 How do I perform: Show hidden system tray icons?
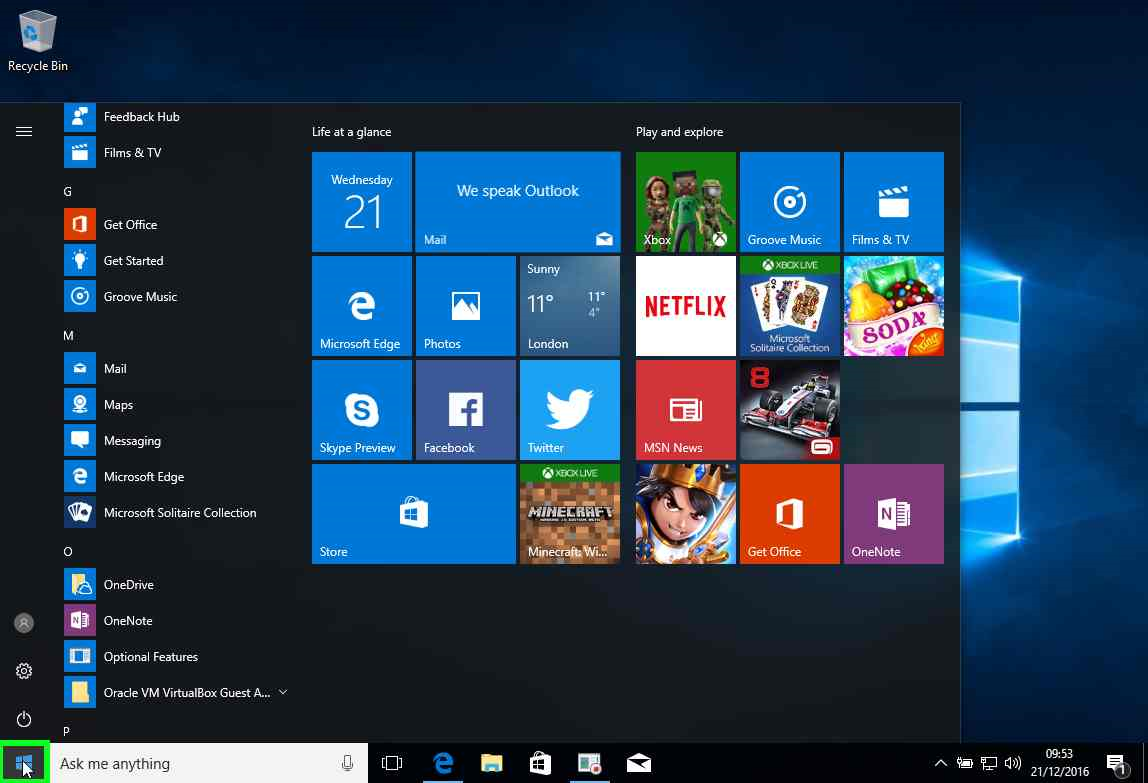(x=941, y=763)
